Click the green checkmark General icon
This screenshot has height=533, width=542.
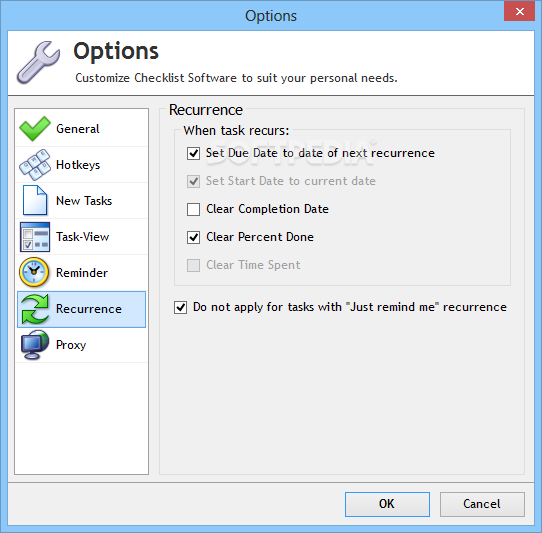click(35, 129)
